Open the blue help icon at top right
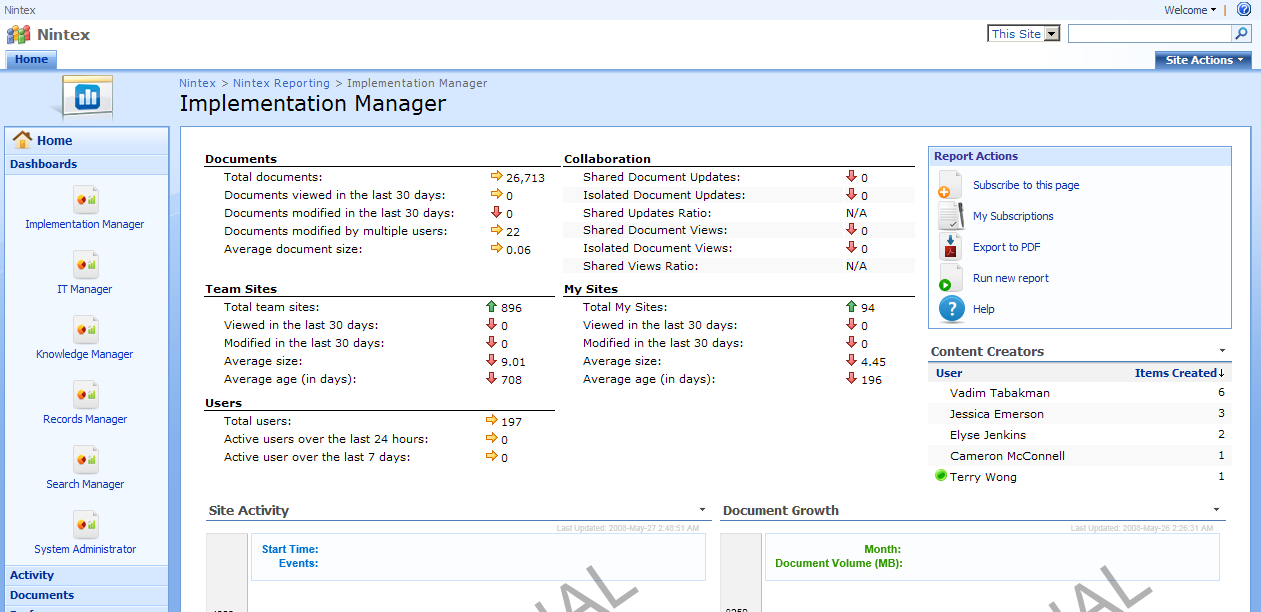1261x612 pixels. tap(1244, 10)
